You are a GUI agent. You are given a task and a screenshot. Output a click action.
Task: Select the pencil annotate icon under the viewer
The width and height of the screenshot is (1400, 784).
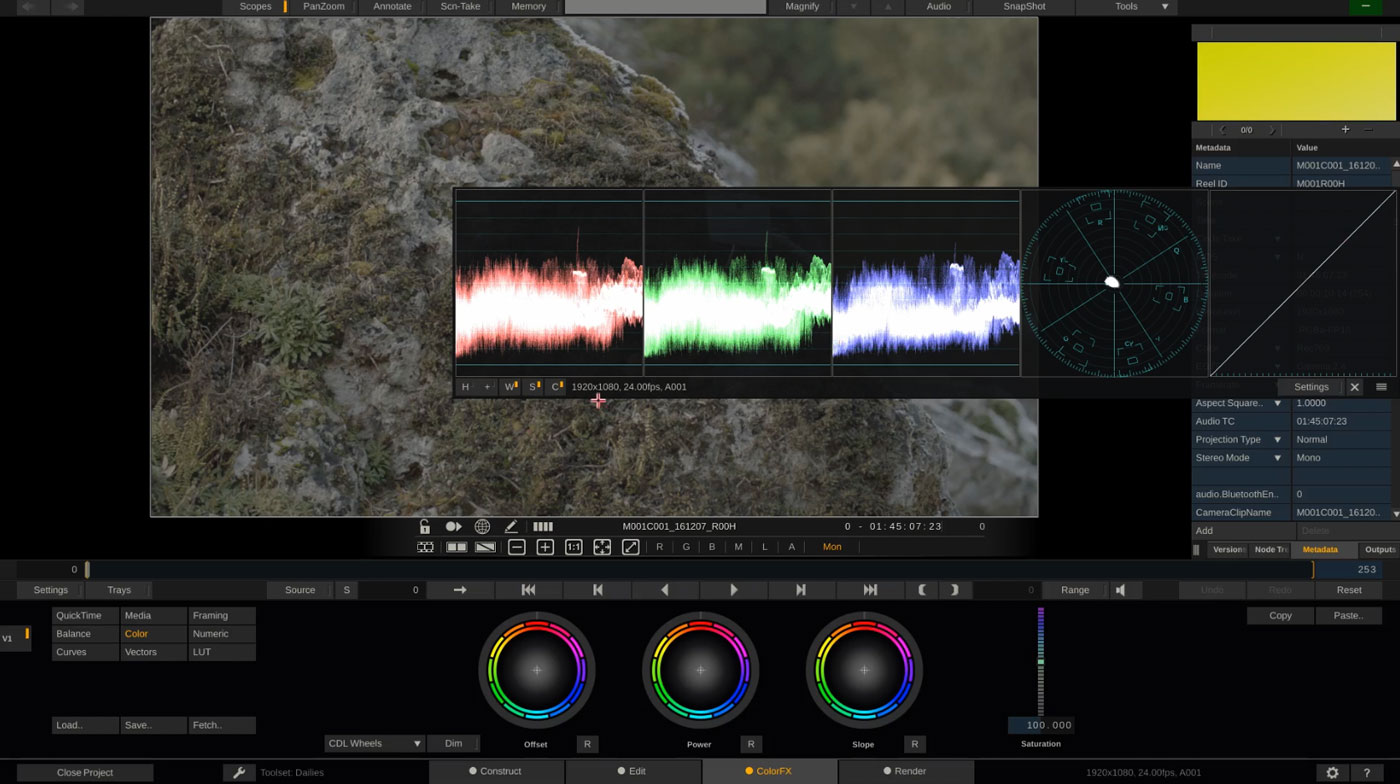click(511, 527)
